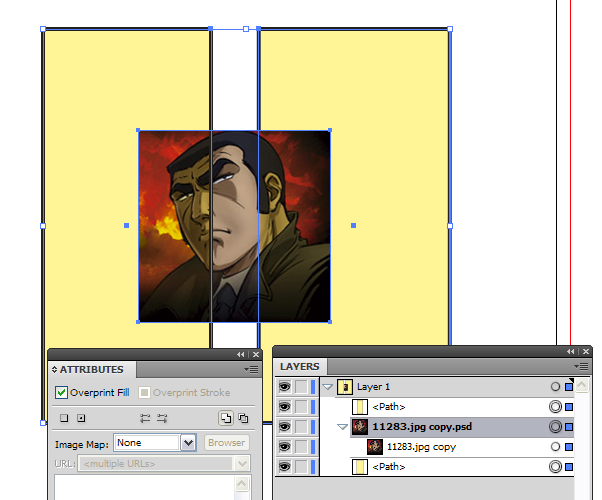
Task: Hide the bottom <Path> row via eye icon
Action: [x=284, y=467]
